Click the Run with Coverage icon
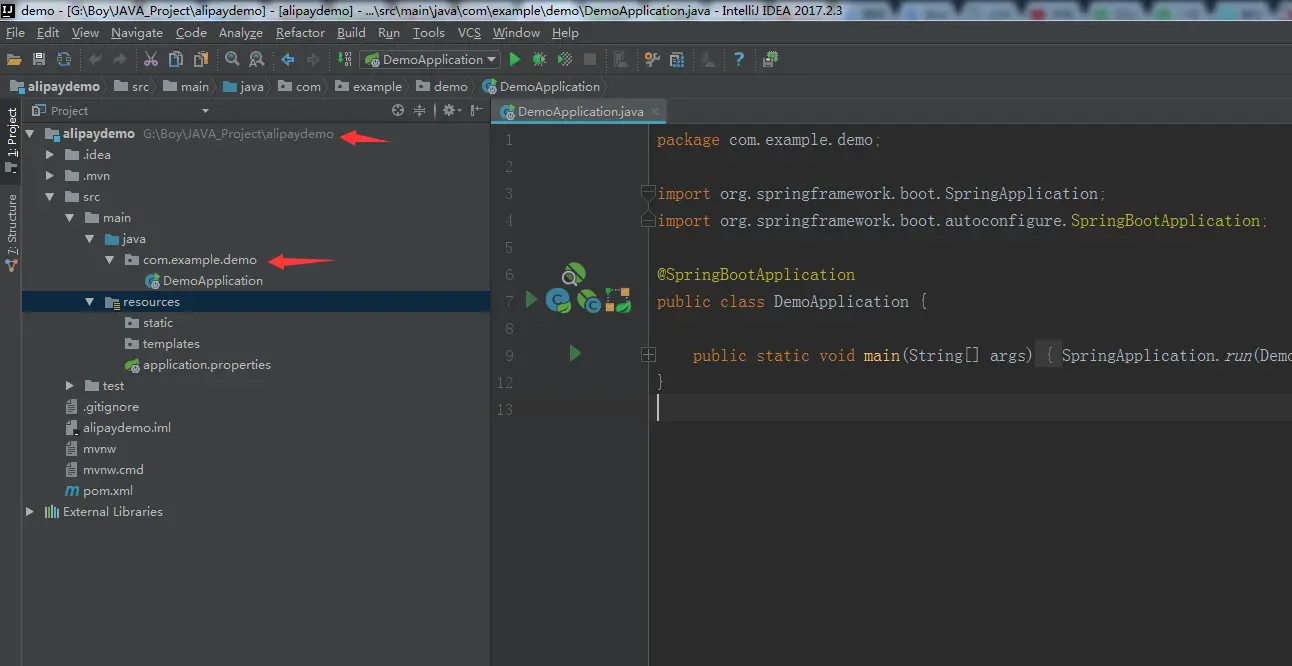Viewport: 1292px width, 666px height. pos(565,60)
